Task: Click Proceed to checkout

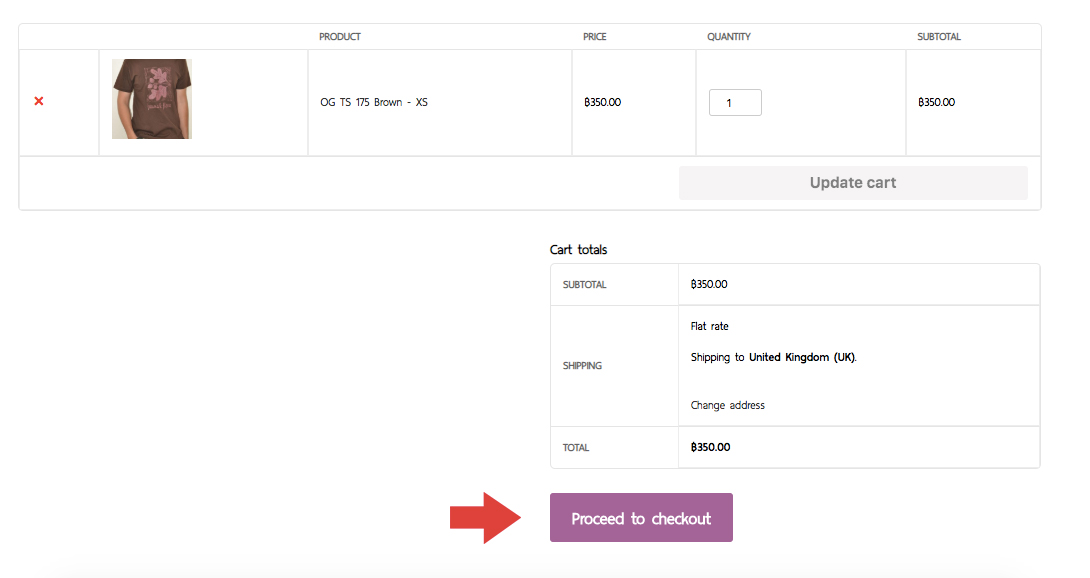Action: (x=641, y=517)
